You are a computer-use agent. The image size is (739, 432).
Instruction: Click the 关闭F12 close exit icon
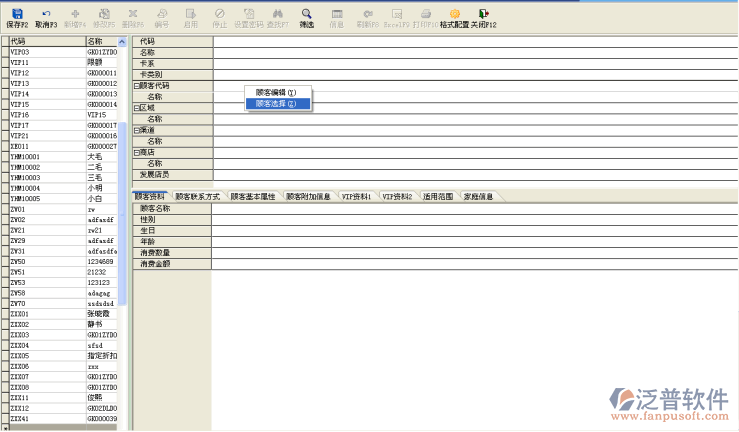click(x=485, y=14)
